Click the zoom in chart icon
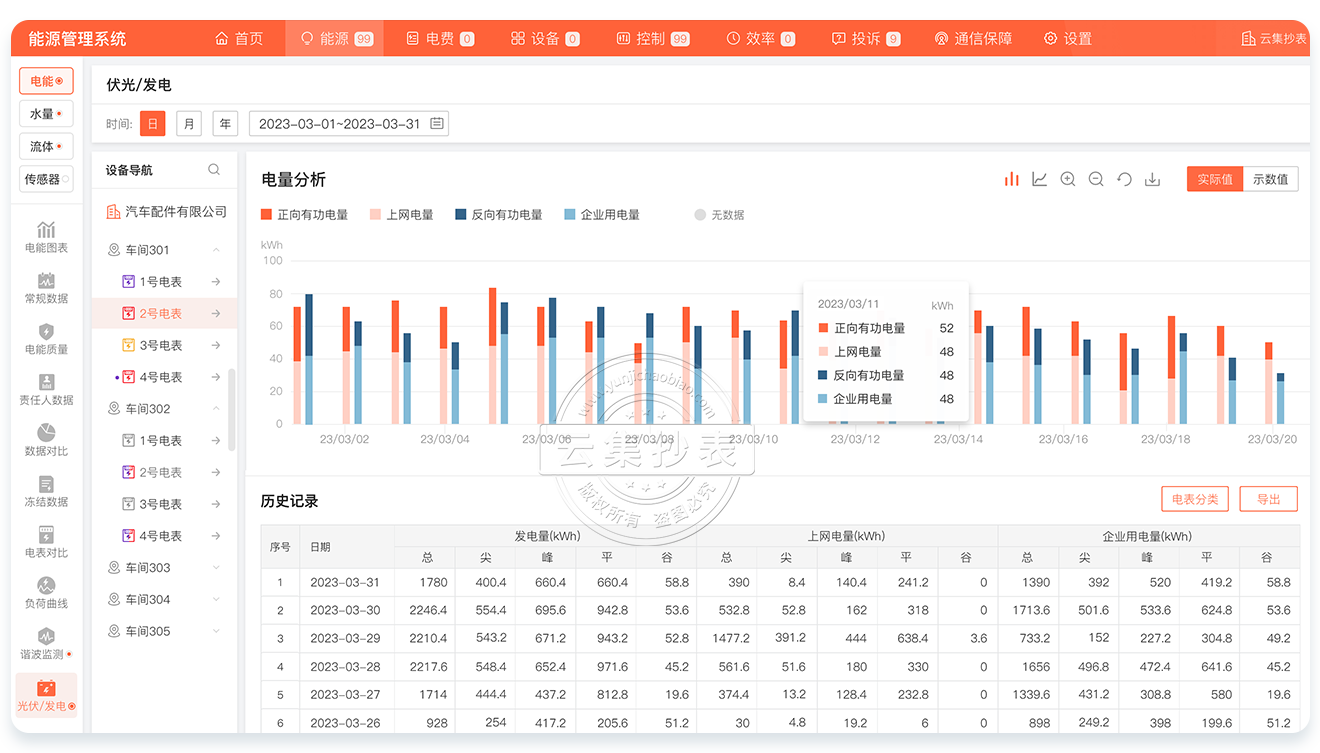The height and width of the screenshot is (753, 1320). (x=1068, y=179)
